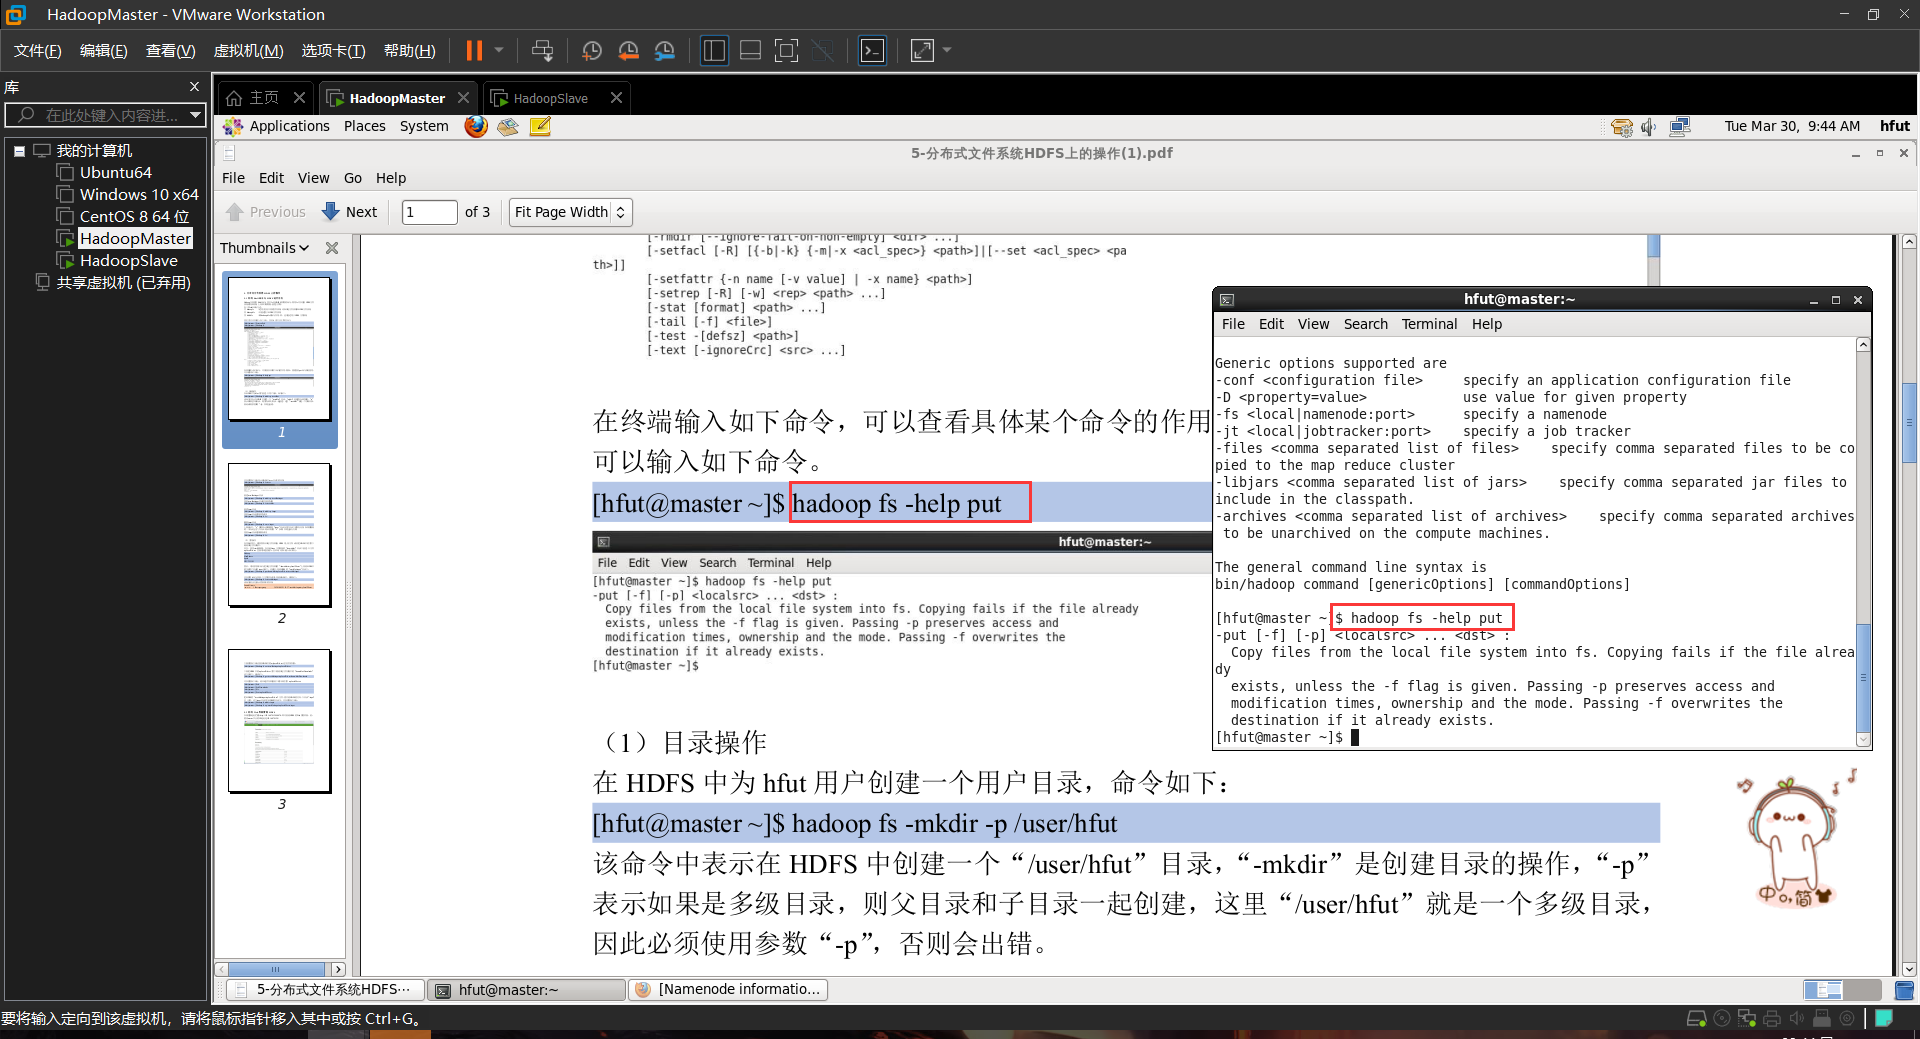Viewport: 1920px width, 1039px height.
Task: Open the GNOME System menu
Action: 424,126
